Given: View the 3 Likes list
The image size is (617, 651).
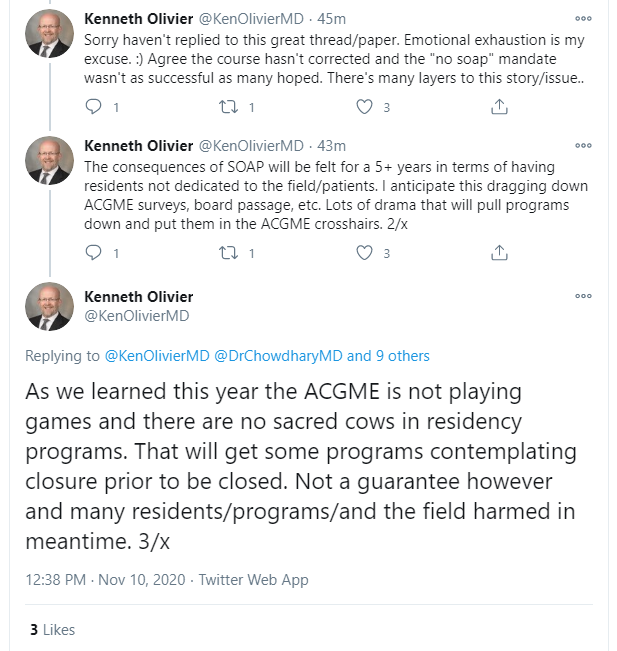Looking at the screenshot, I should click(52, 630).
